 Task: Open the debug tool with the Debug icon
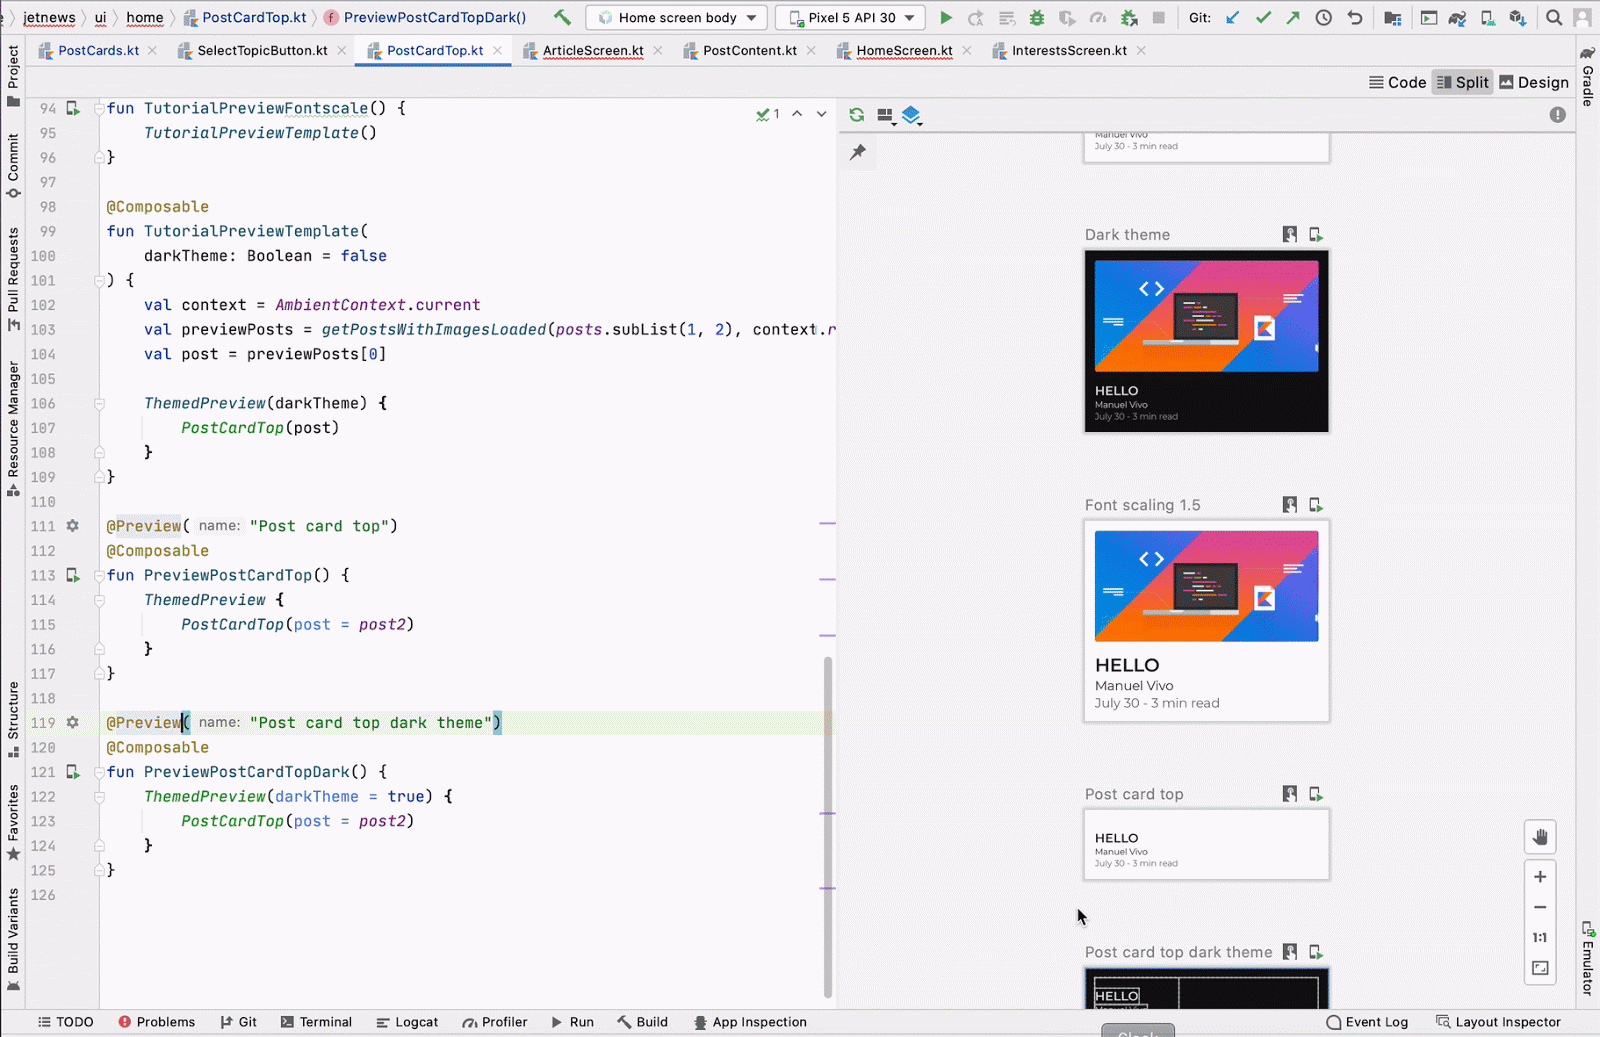(x=1036, y=17)
